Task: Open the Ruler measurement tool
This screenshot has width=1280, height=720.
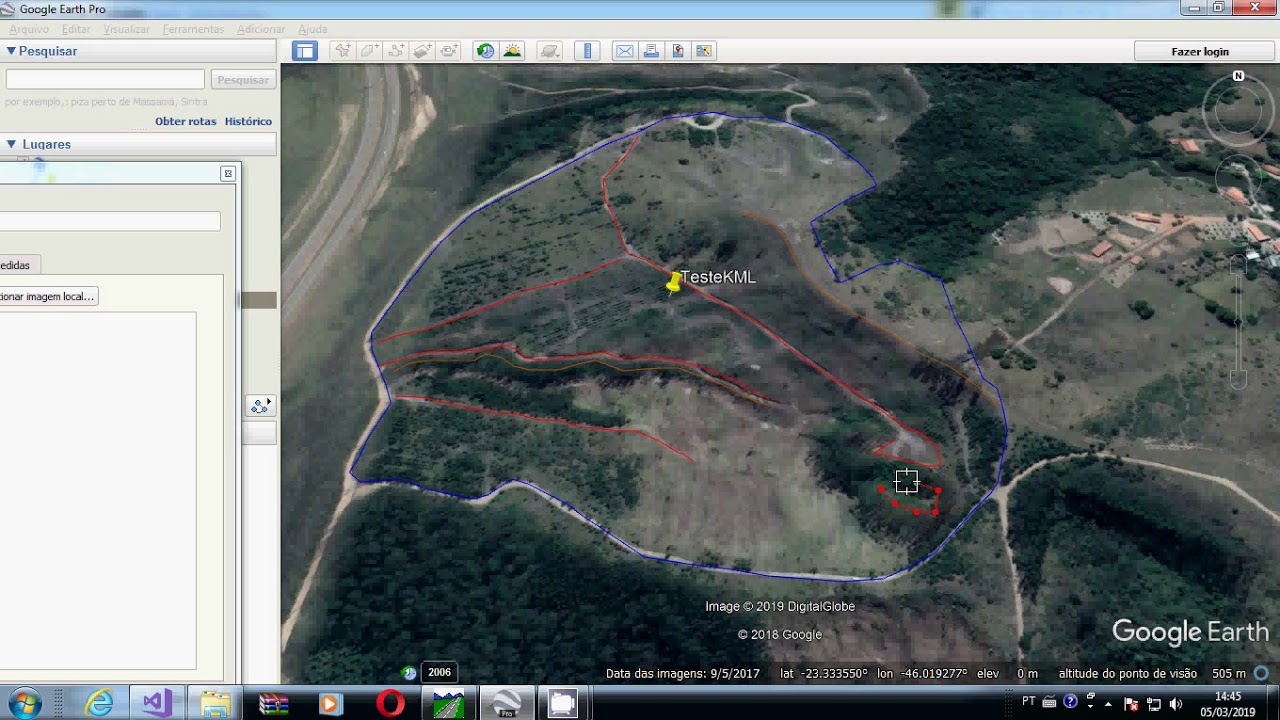Action: pyautogui.click(x=587, y=51)
